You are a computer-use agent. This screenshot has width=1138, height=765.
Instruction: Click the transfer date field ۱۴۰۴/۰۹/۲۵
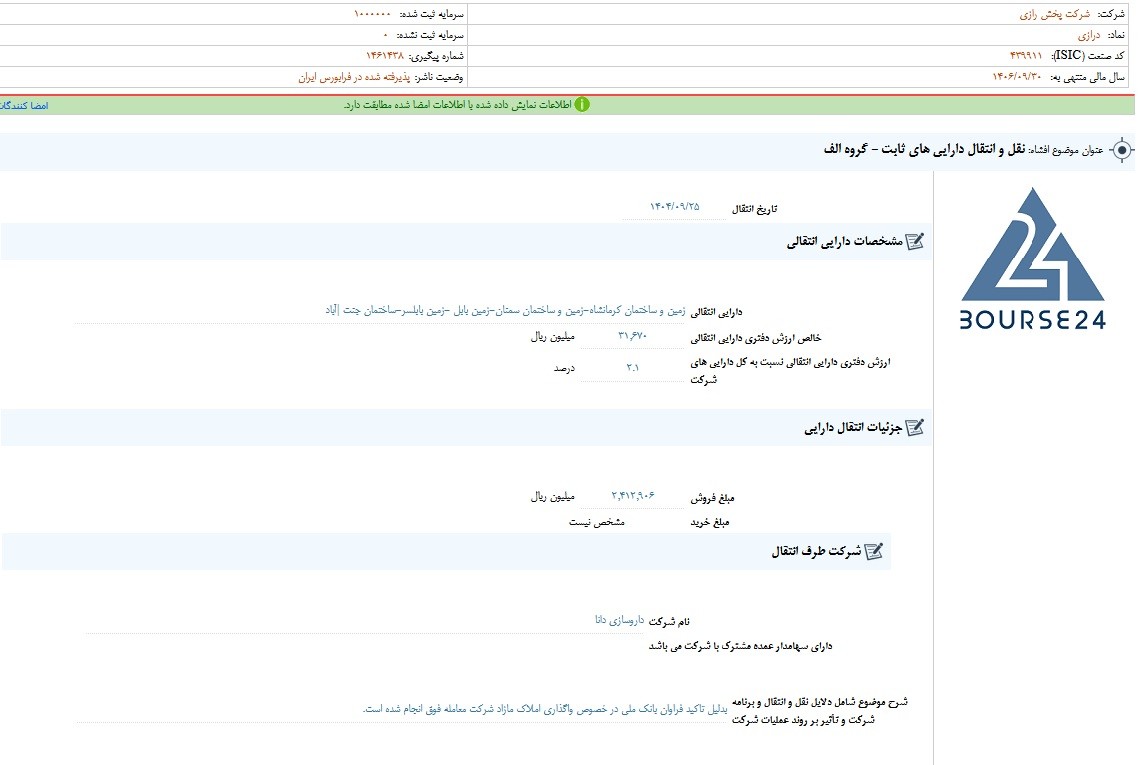674,207
